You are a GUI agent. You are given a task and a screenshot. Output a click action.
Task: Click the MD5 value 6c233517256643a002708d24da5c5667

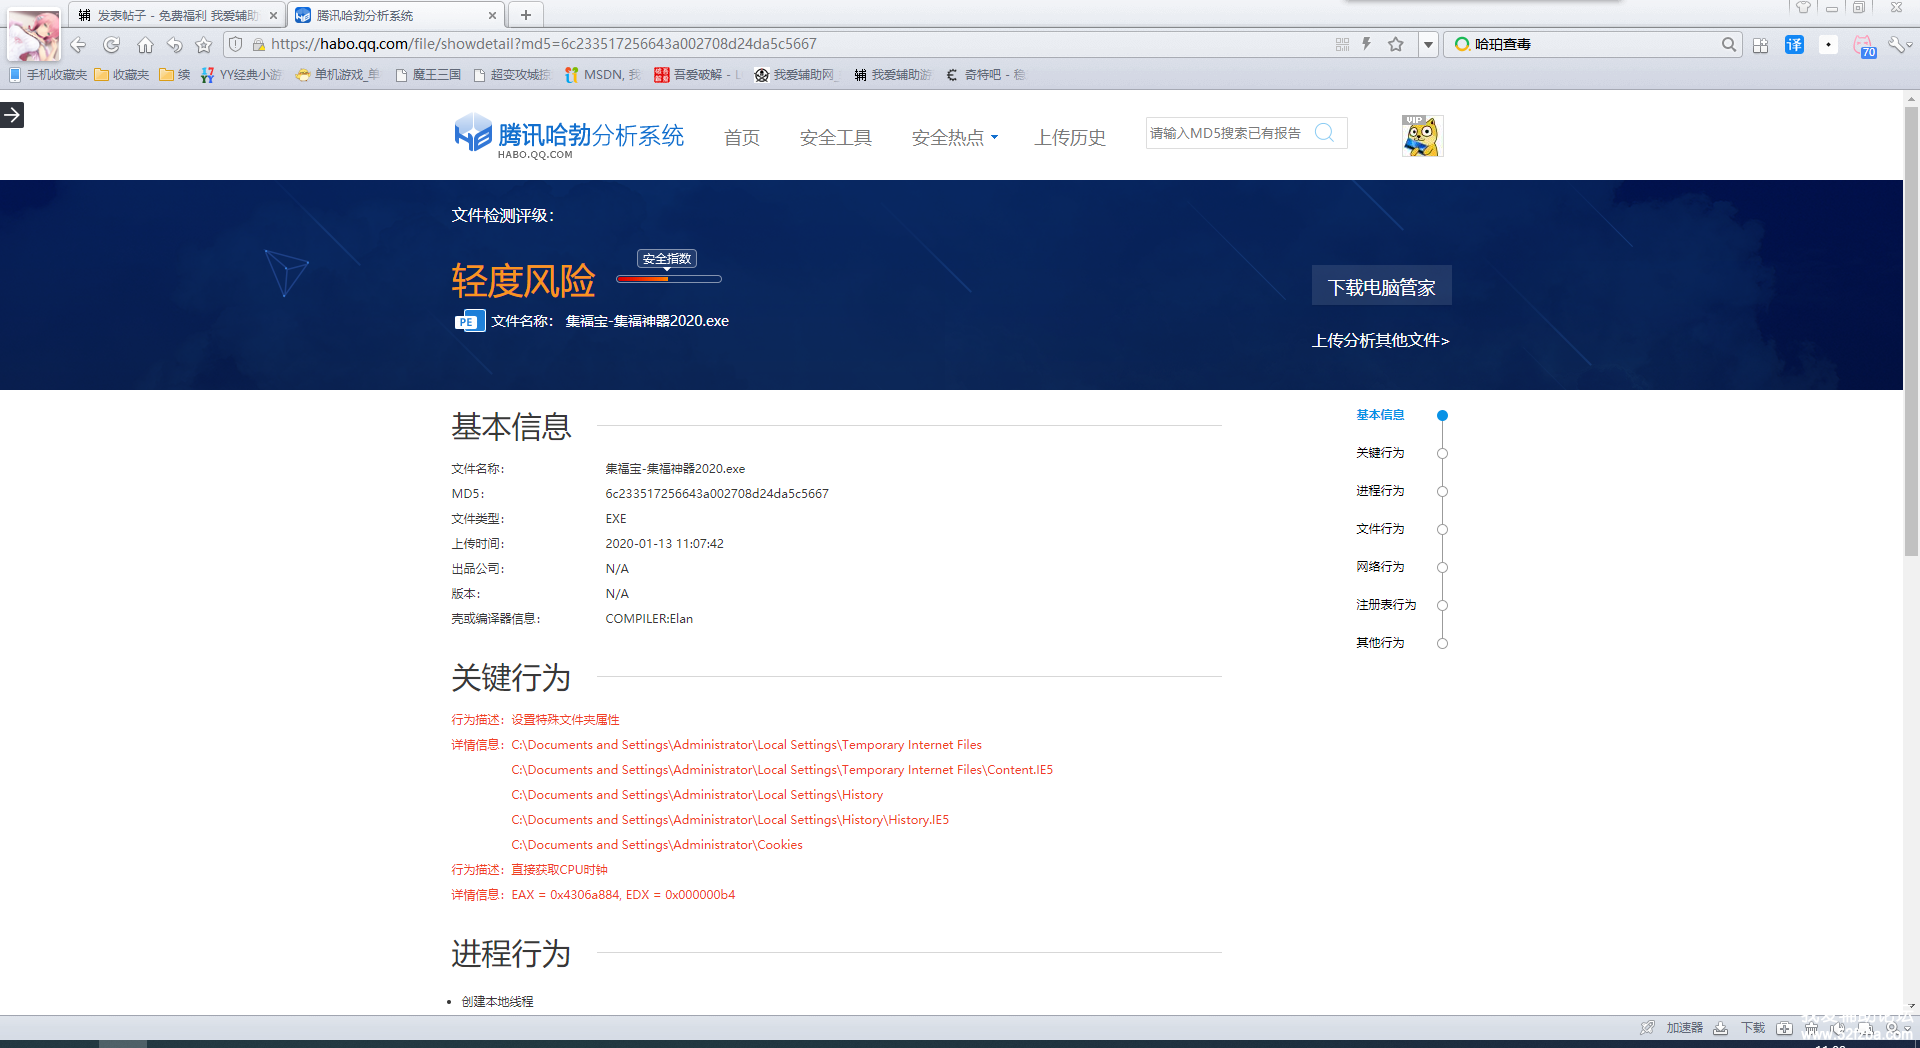pos(717,494)
